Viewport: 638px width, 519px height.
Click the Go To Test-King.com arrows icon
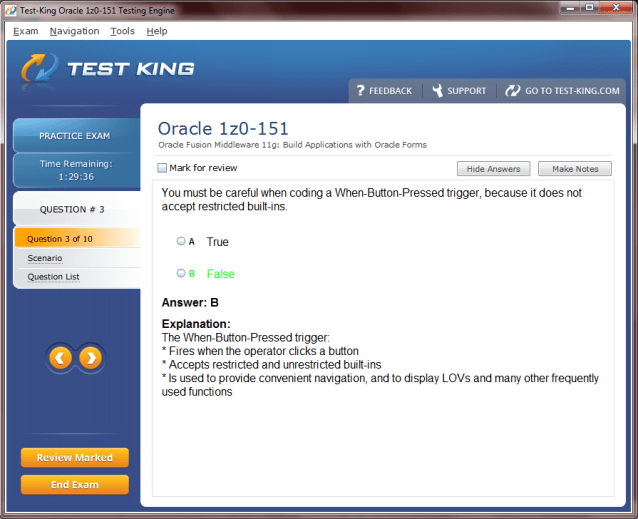tap(513, 90)
